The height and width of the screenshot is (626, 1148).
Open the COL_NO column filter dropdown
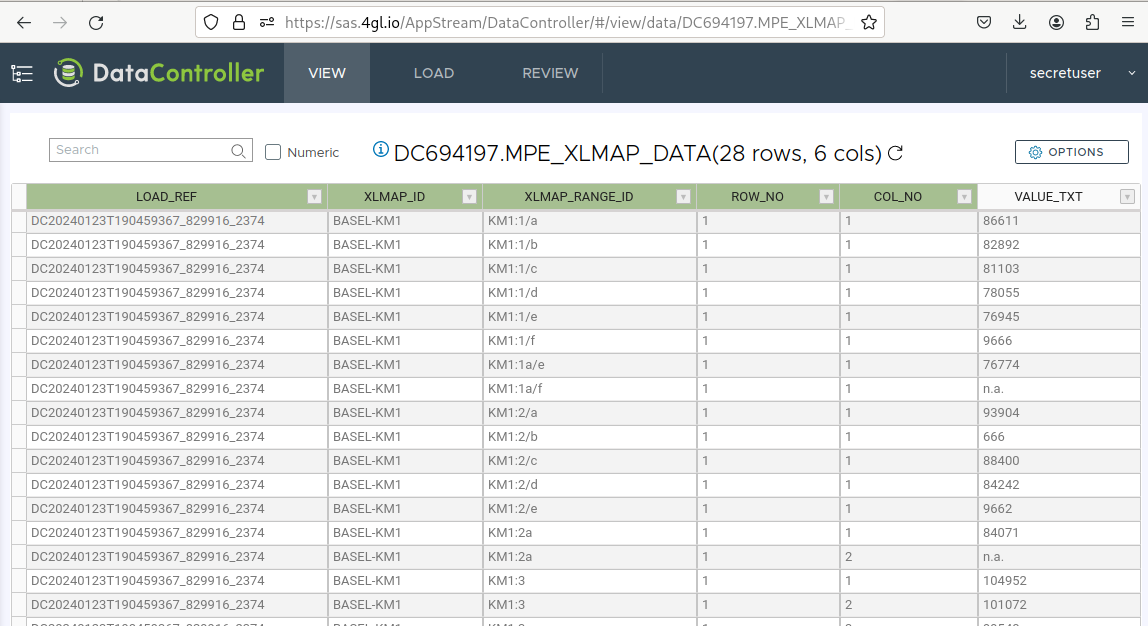(964, 196)
